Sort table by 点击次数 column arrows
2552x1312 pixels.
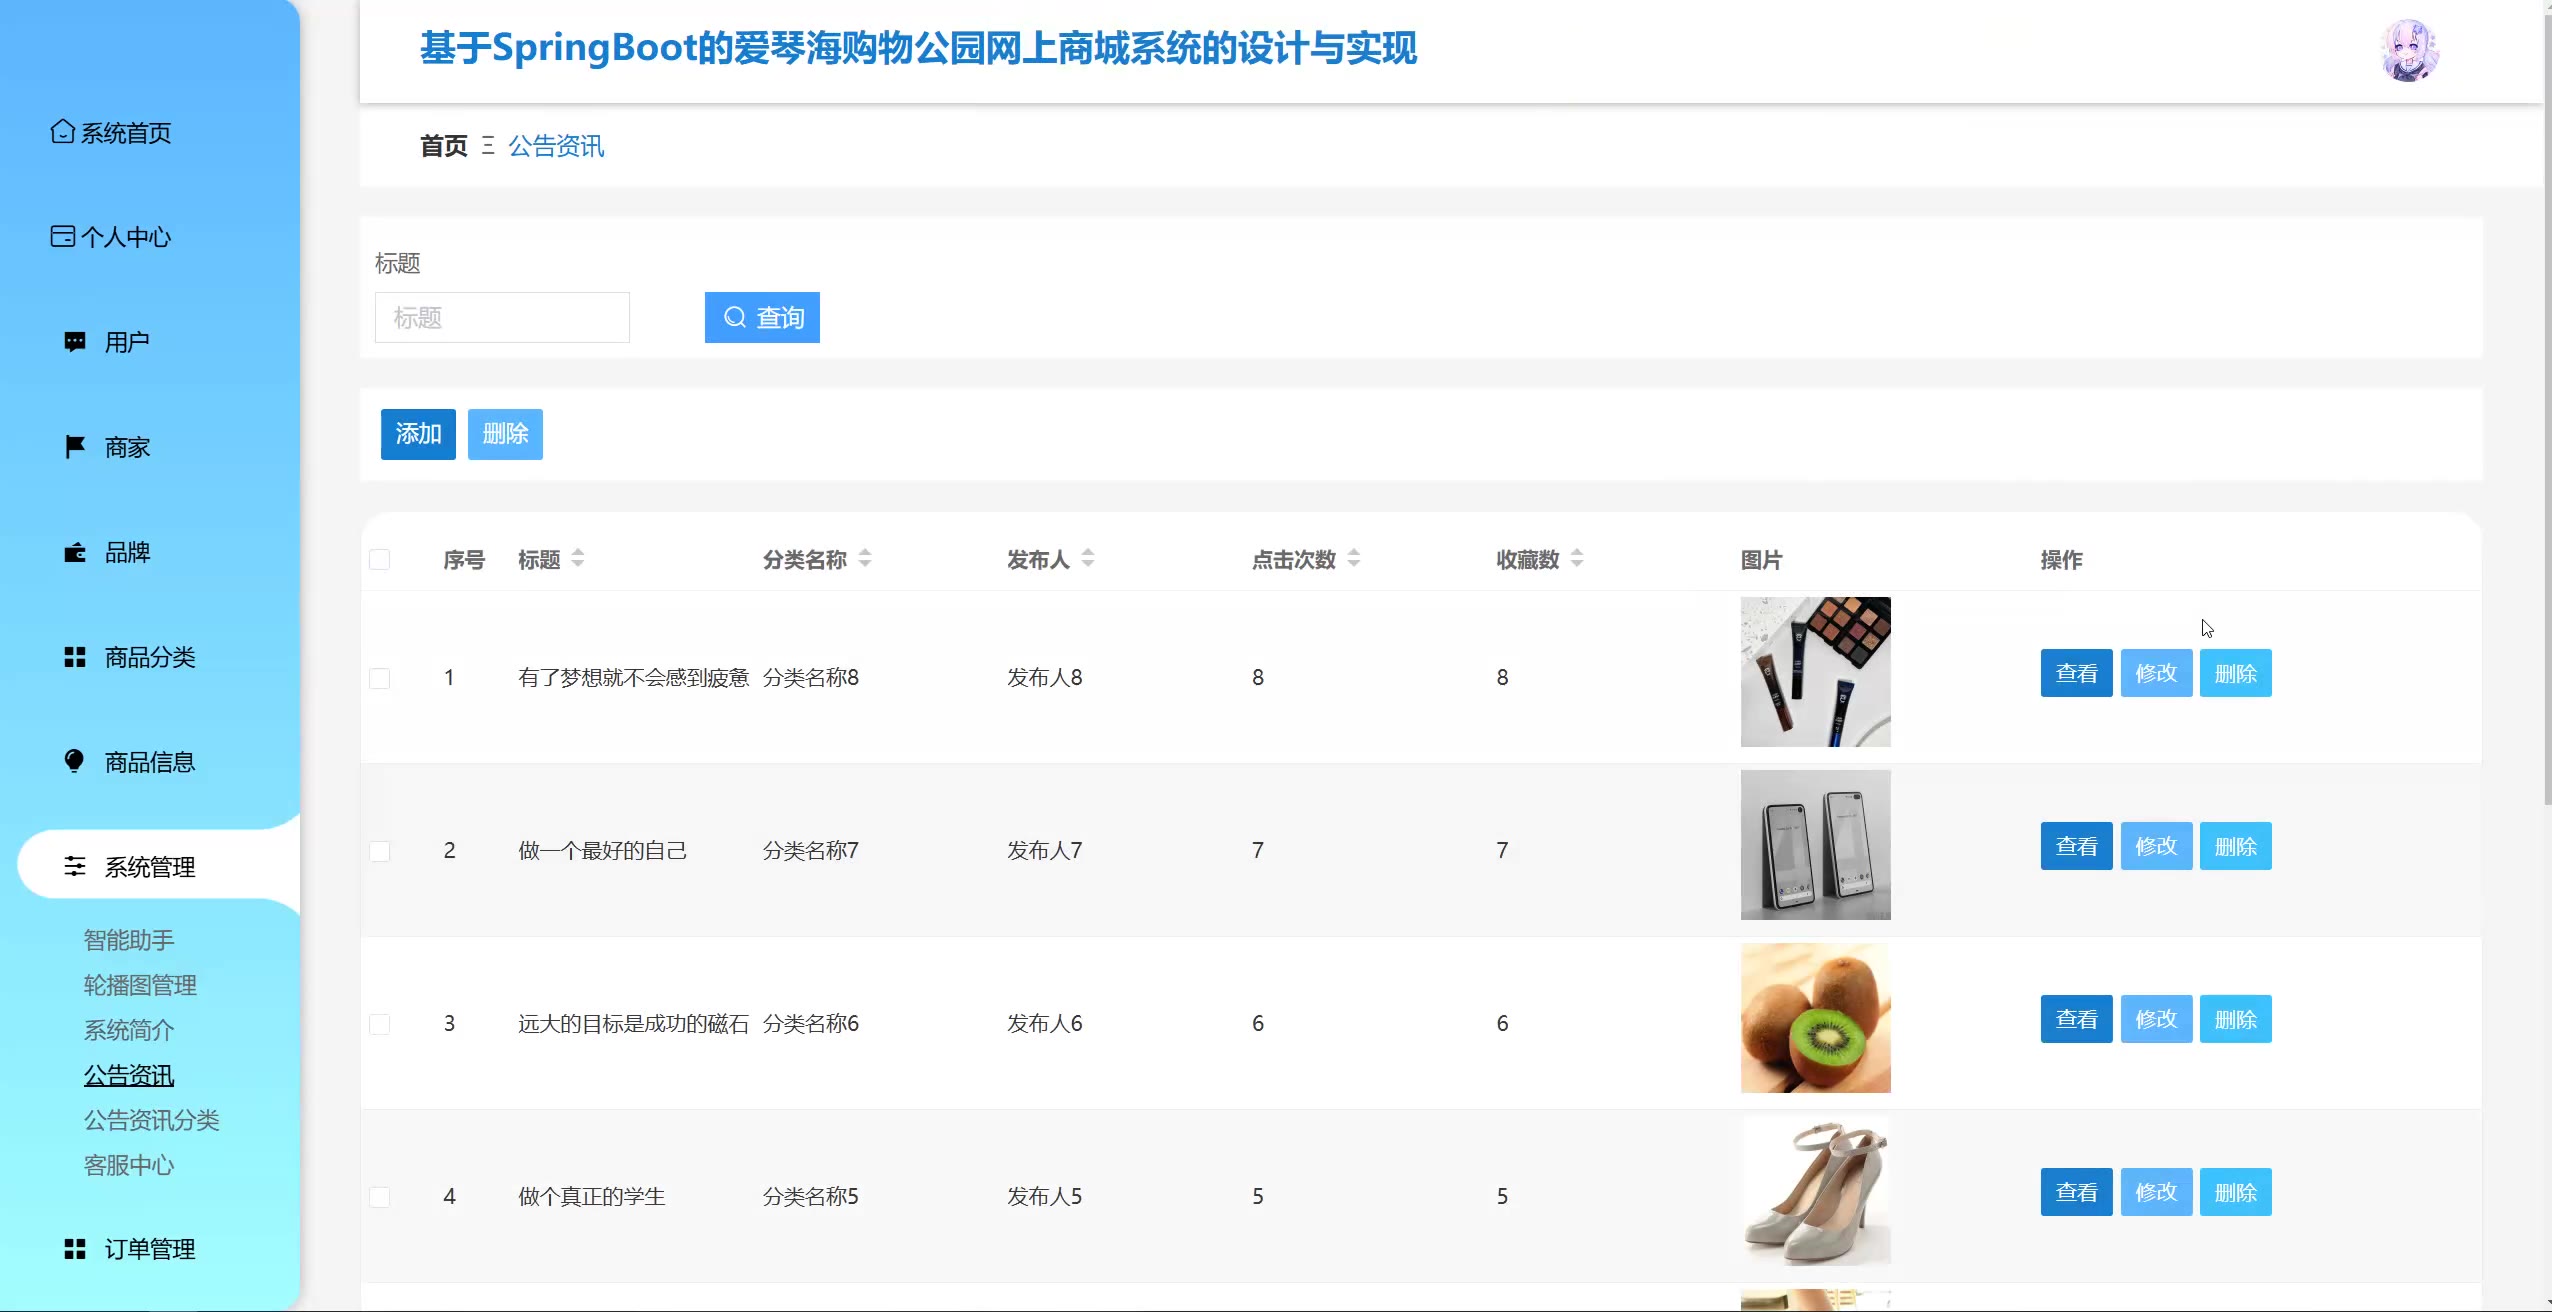click(x=1354, y=558)
